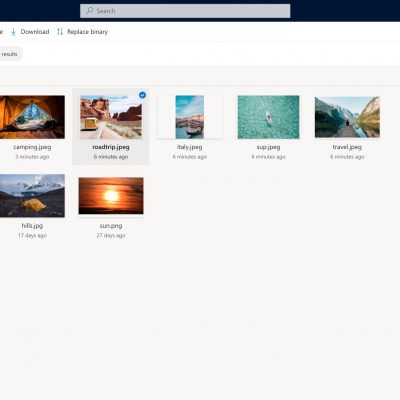Click the camping.jpeg file name
The width and height of the screenshot is (400, 400).
32,147
